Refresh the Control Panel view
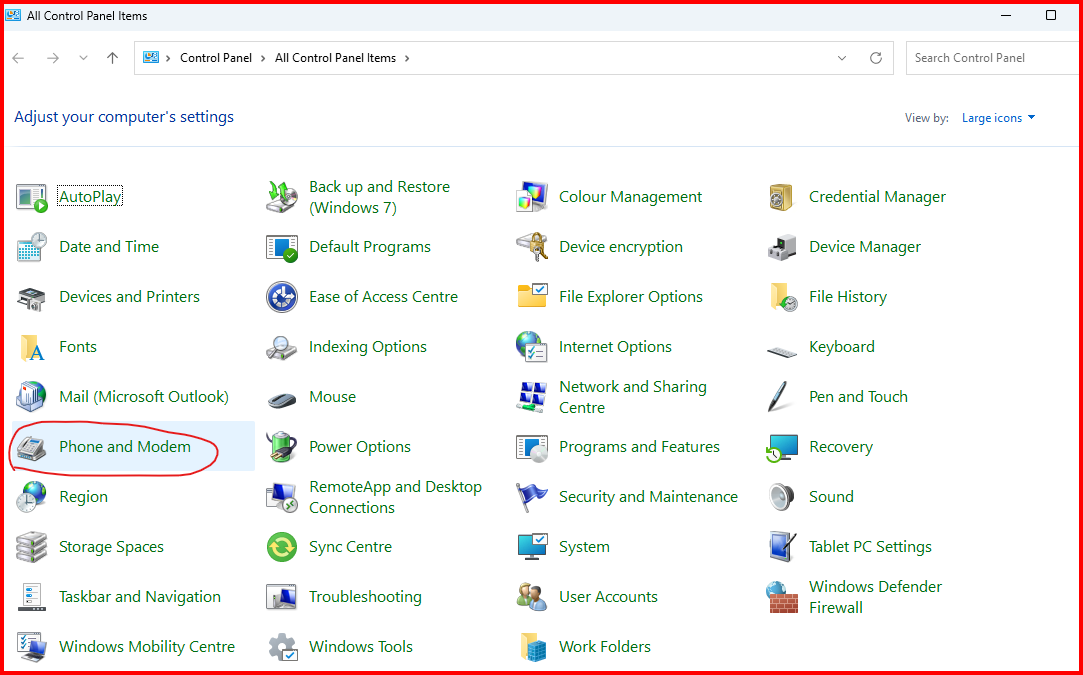Screen dimensions: 1083x675 [x=876, y=58]
